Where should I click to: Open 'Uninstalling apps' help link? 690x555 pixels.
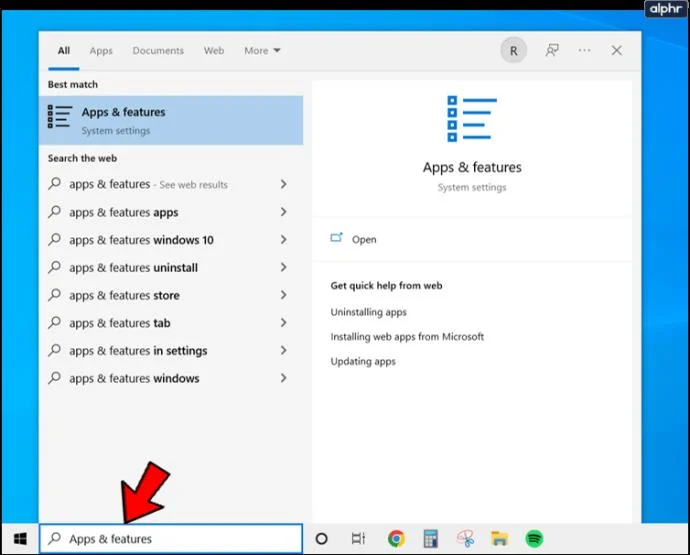368,312
